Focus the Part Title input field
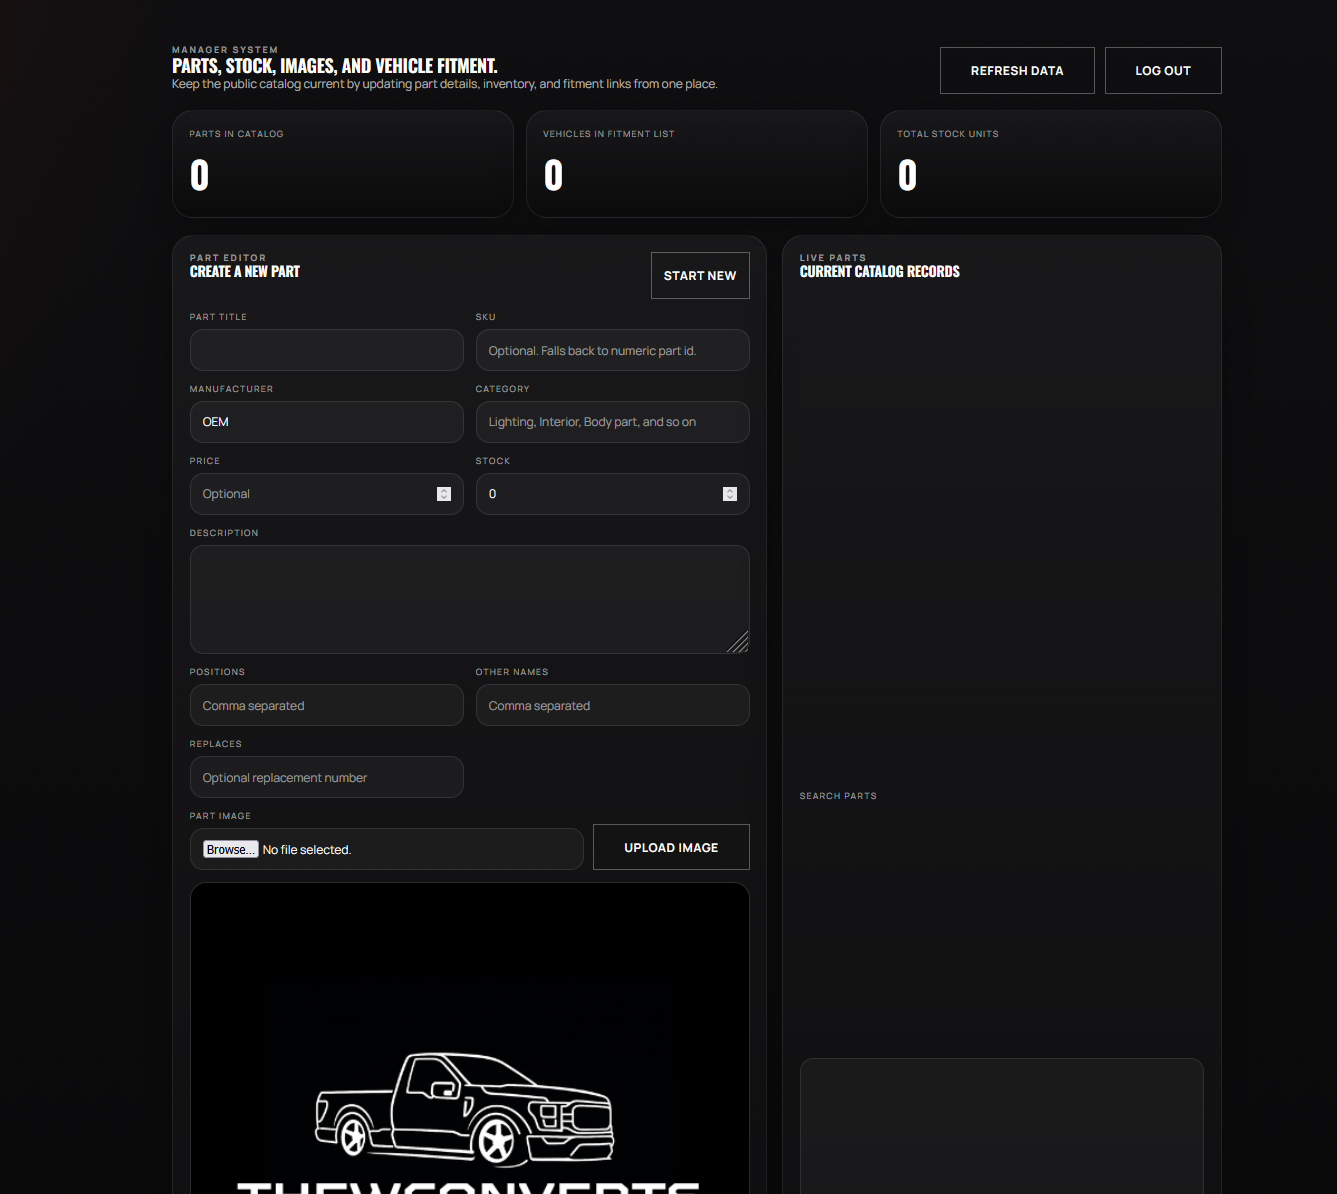1337x1194 pixels. click(x=327, y=350)
